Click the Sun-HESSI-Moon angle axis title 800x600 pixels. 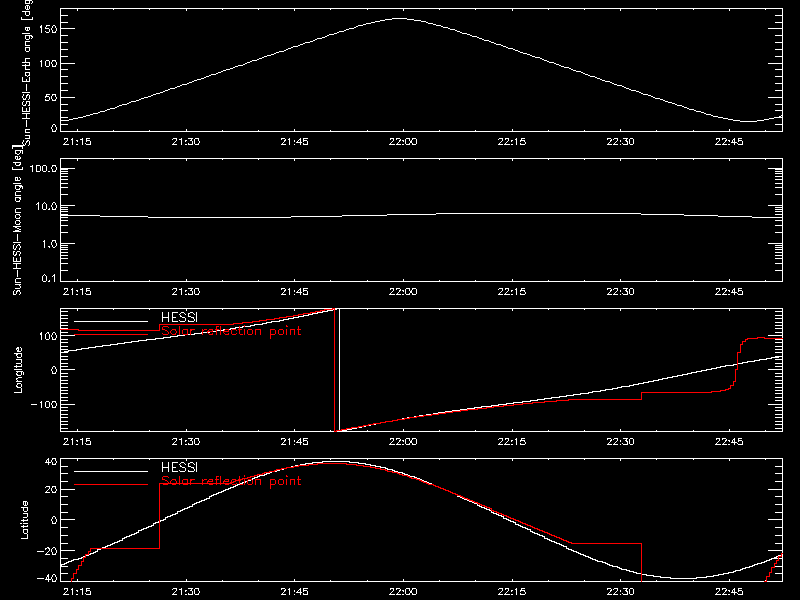(17, 220)
